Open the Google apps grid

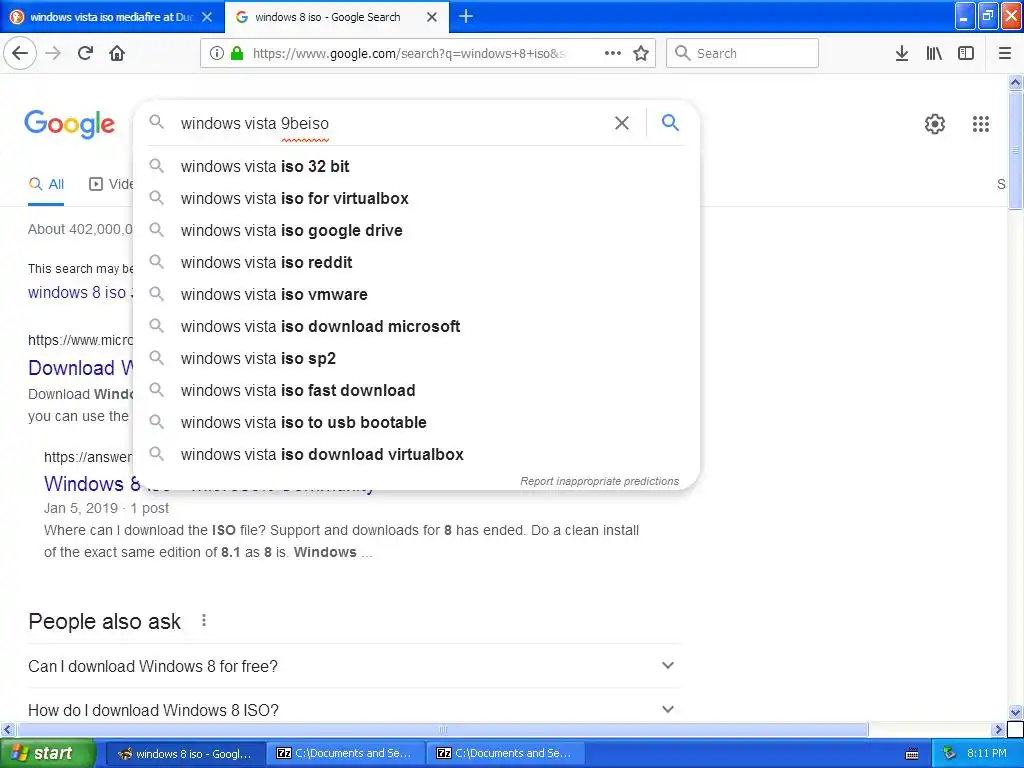coord(980,123)
